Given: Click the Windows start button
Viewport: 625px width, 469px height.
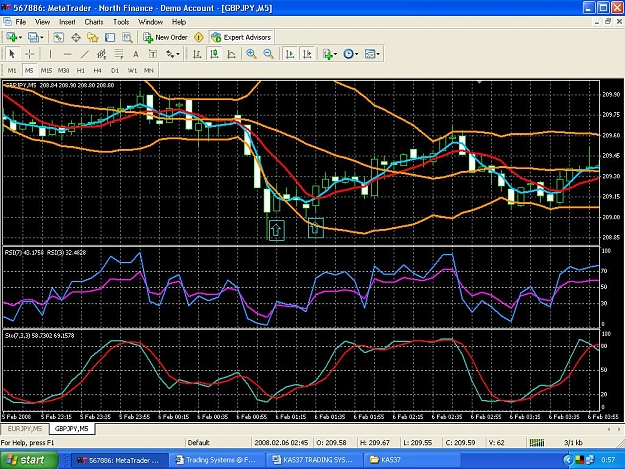Looking at the screenshot, I should [x=29, y=460].
